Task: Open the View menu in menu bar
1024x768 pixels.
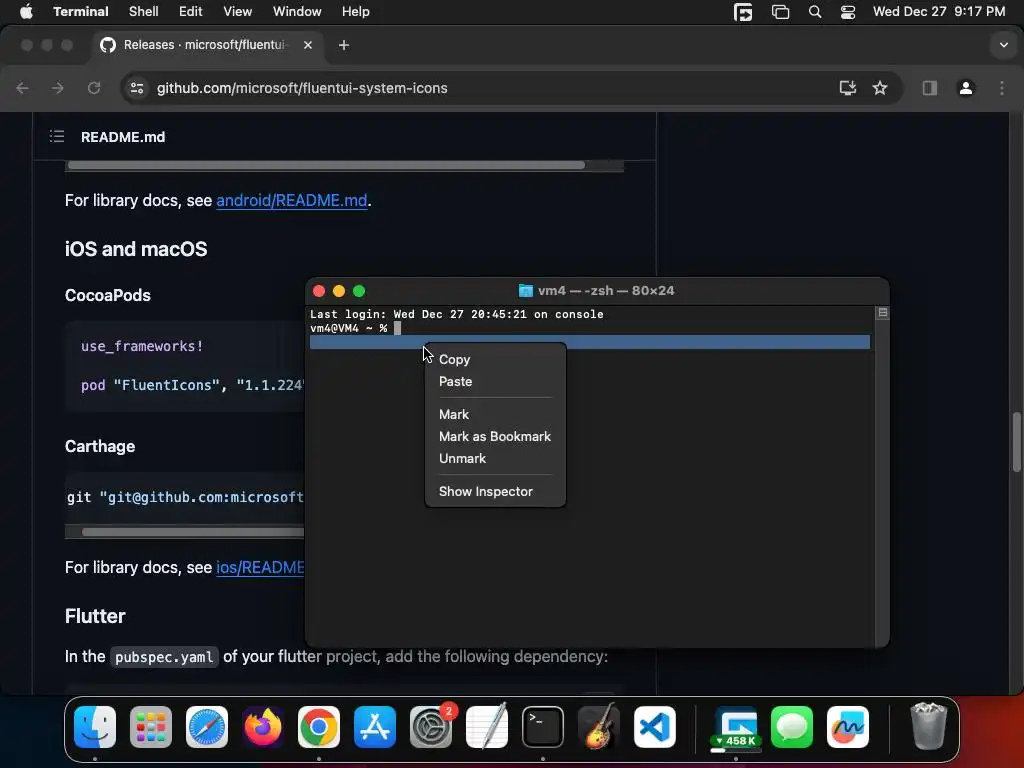Action: coord(237,12)
